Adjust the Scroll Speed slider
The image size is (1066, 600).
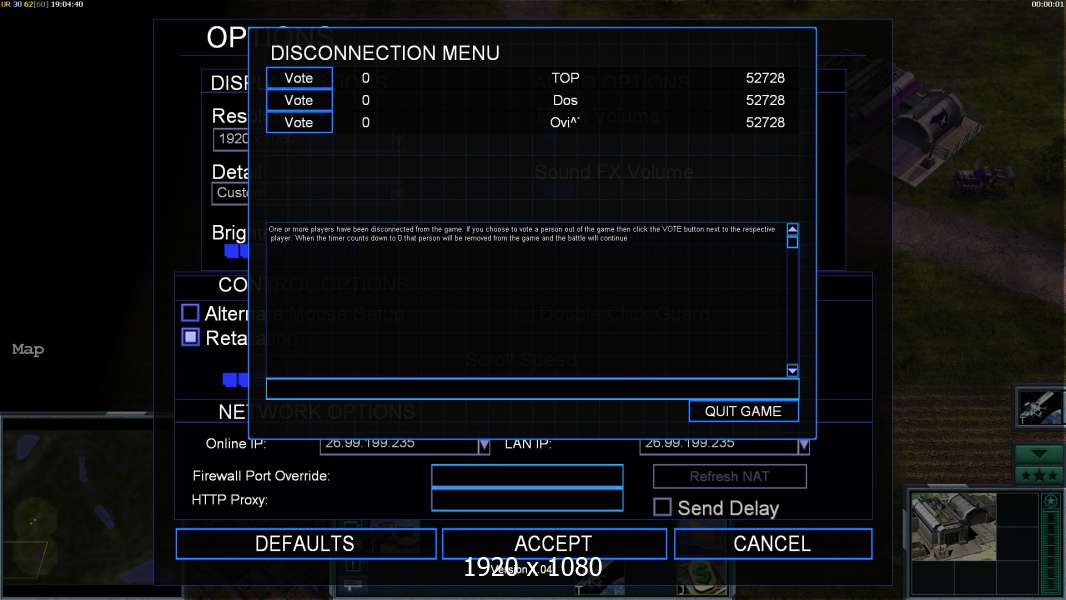tap(235, 380)
